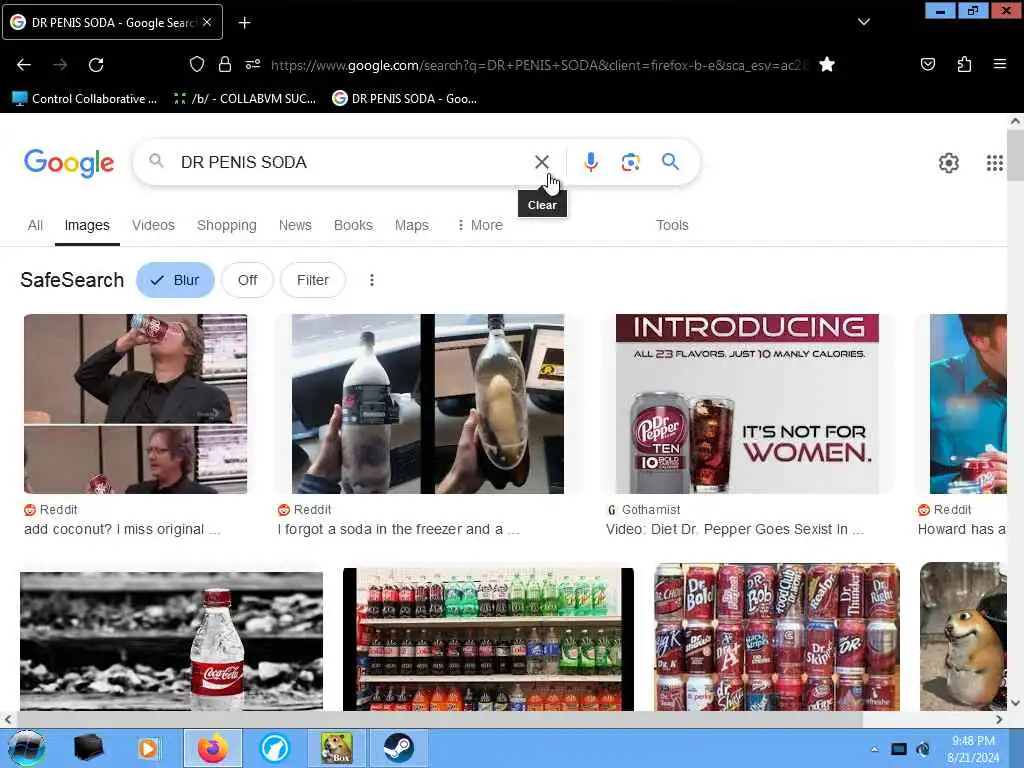Viewport: 1024px width, 768px height.
Task: Open the Coca-Cola bottle black-and-white image
Action: [171, 641]
